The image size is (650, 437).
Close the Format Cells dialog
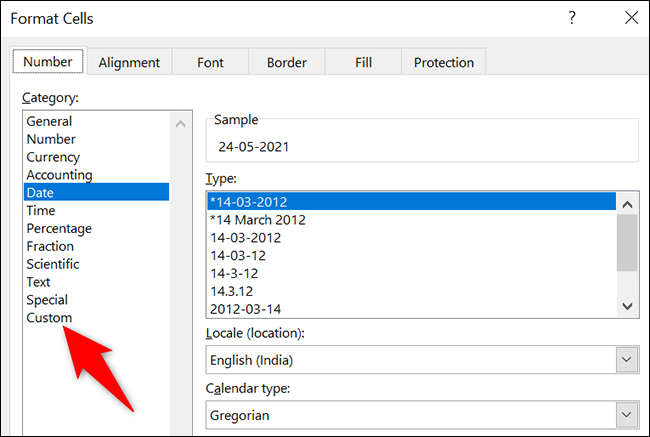point(630,18)
